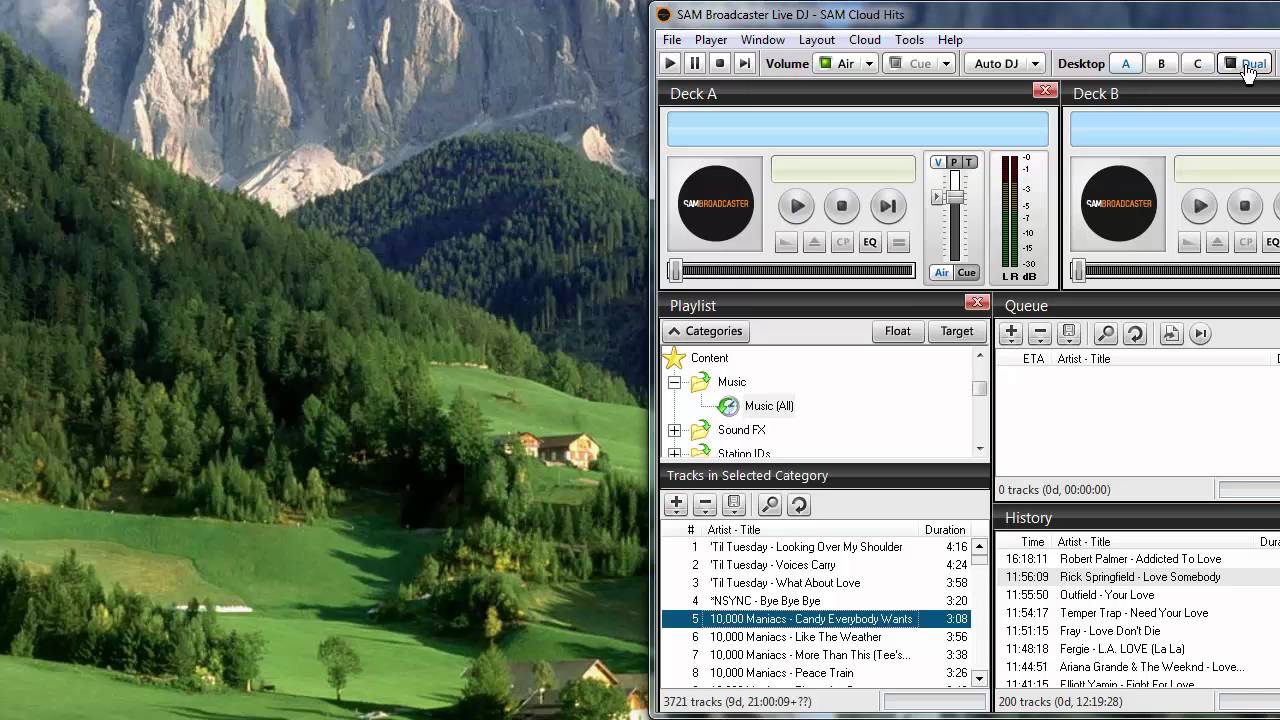Image resolution: width=1280 pixels, height=720 pixels.
Task: Pause playback from the main toolbar
Action: (695, 63)
